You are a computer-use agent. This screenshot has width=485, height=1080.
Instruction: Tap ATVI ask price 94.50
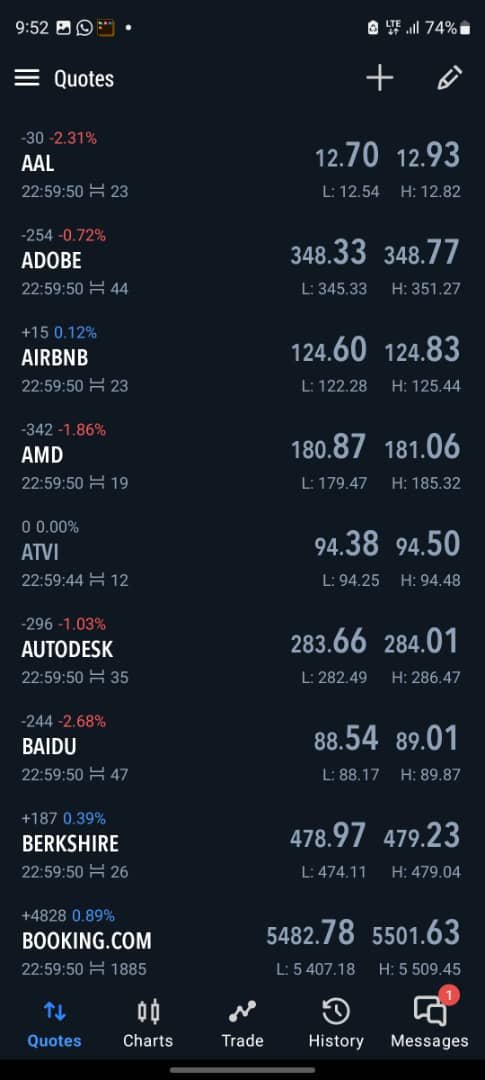click(x=428, y=545)
